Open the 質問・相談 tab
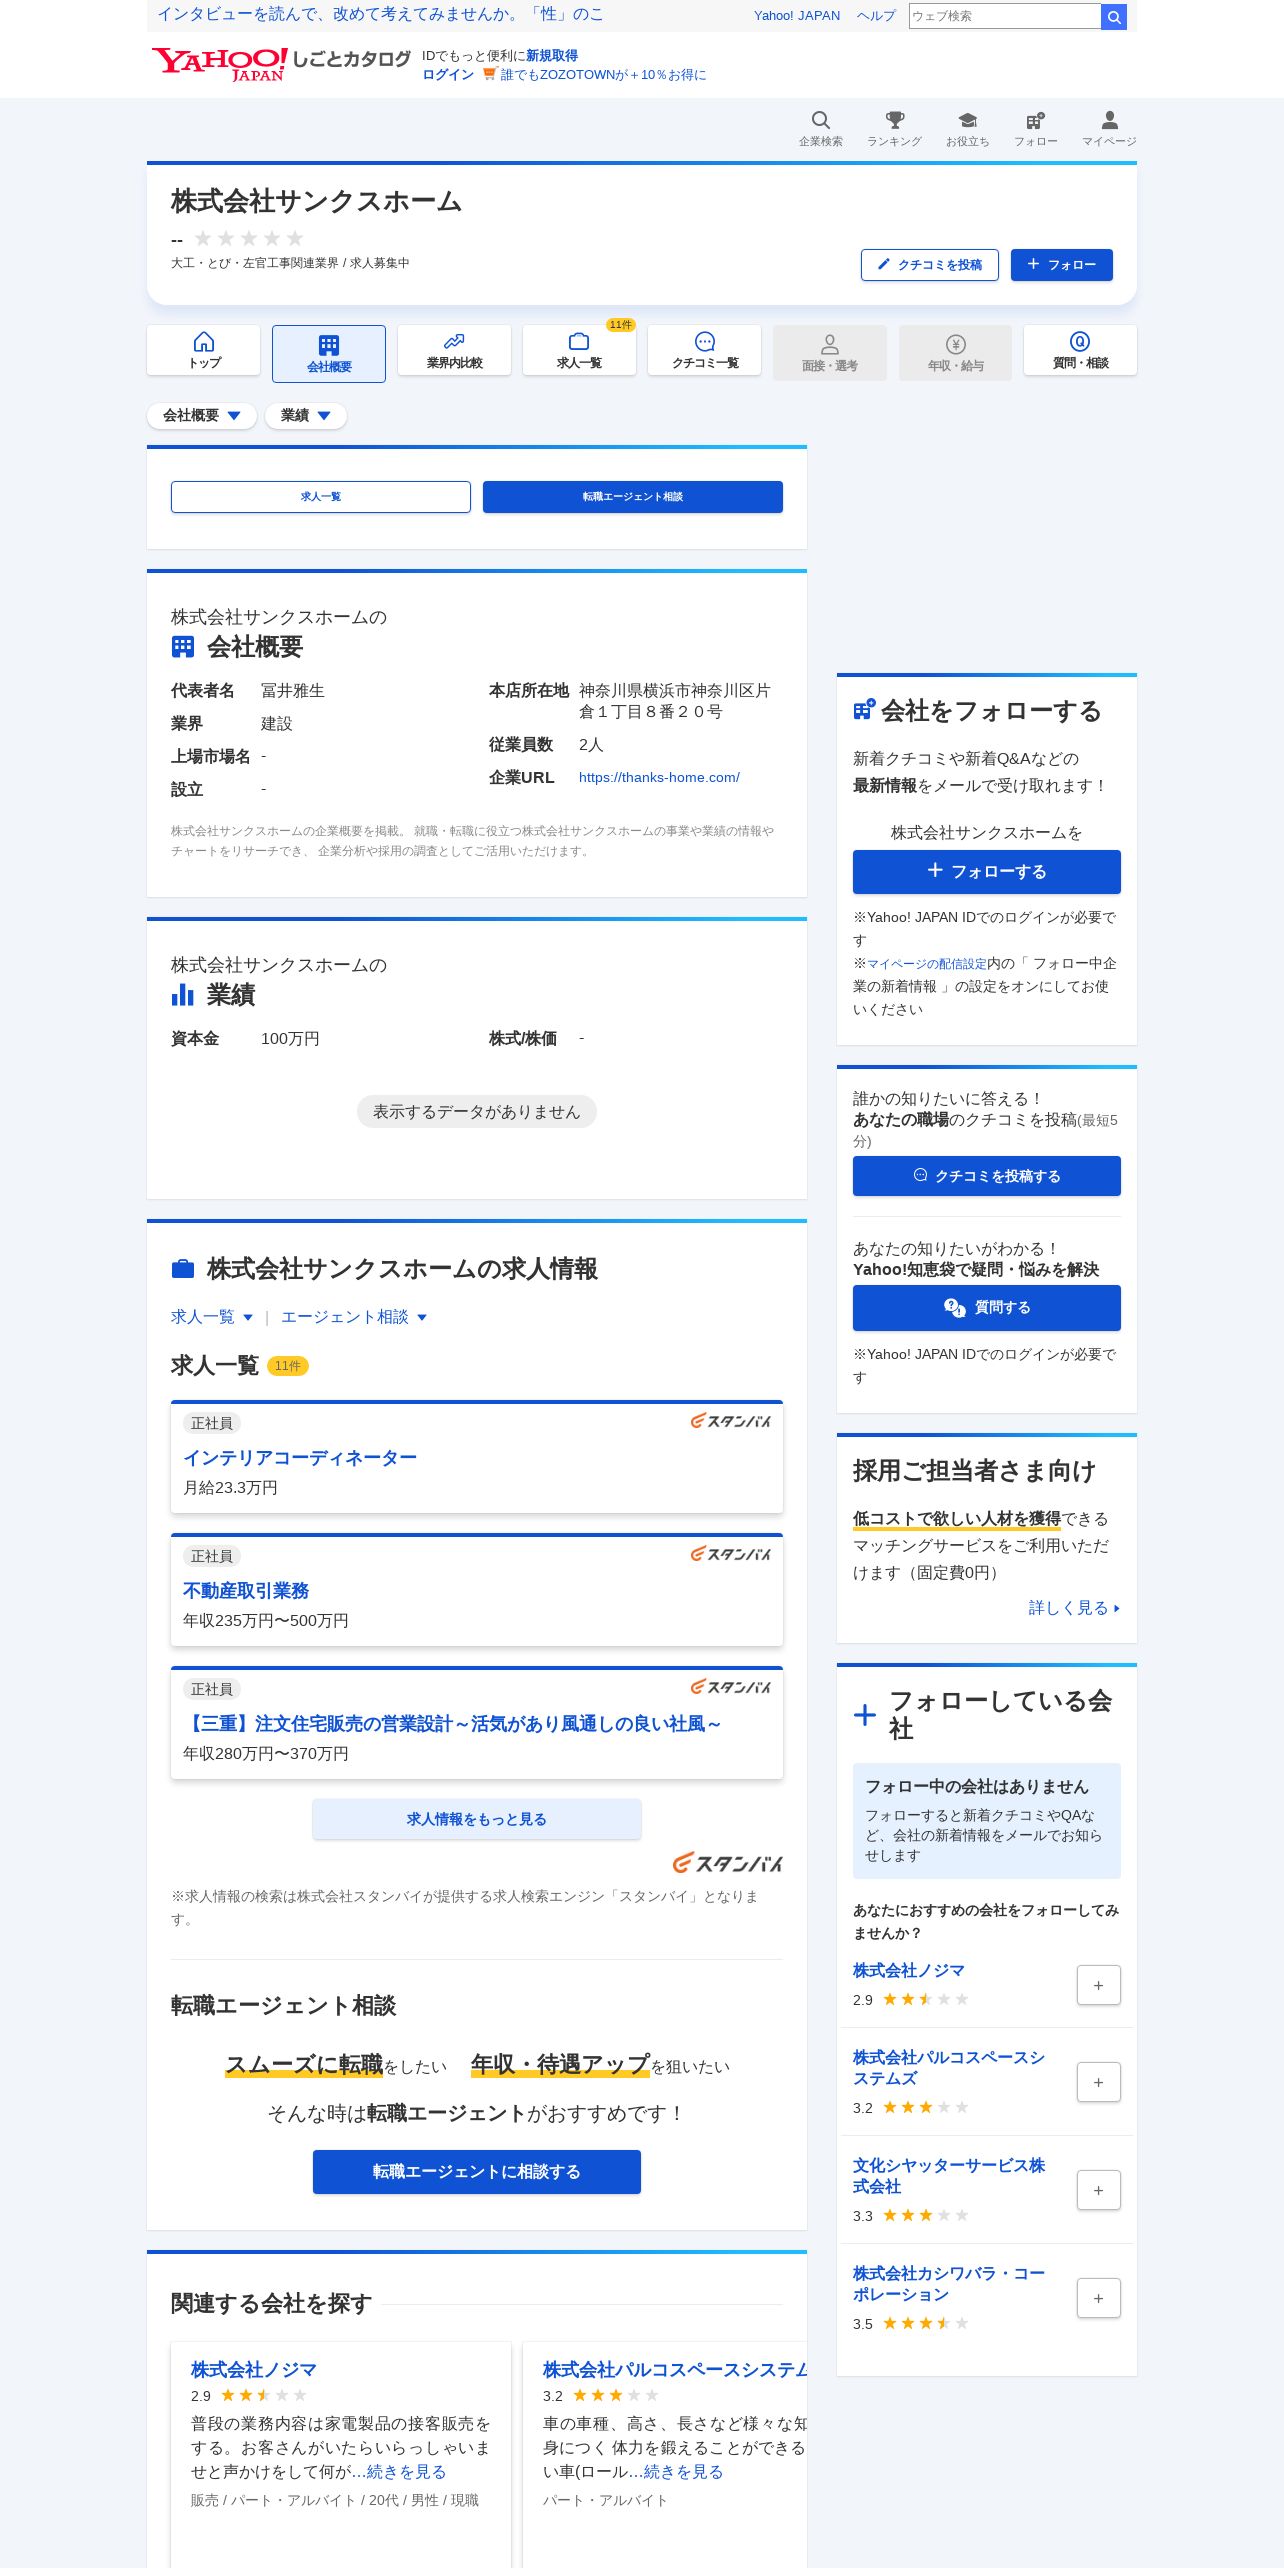This screenshot has width=1284, height=2568. pos(1080,350)
